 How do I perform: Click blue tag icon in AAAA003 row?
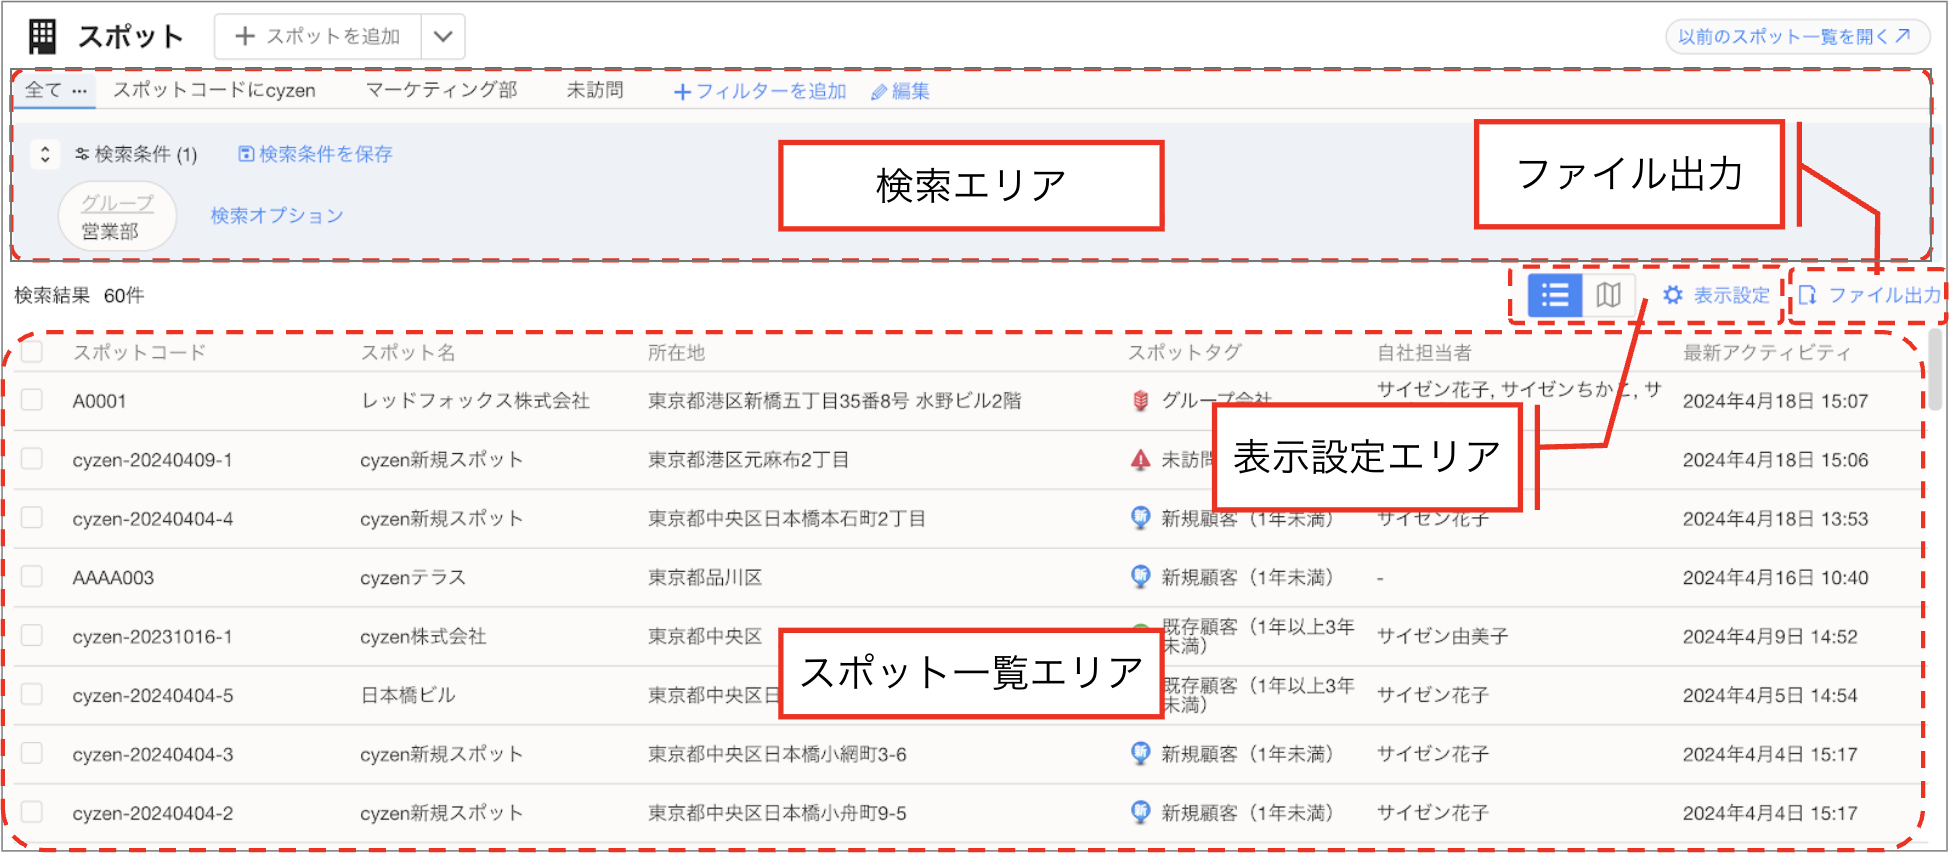coord(1140,577)
